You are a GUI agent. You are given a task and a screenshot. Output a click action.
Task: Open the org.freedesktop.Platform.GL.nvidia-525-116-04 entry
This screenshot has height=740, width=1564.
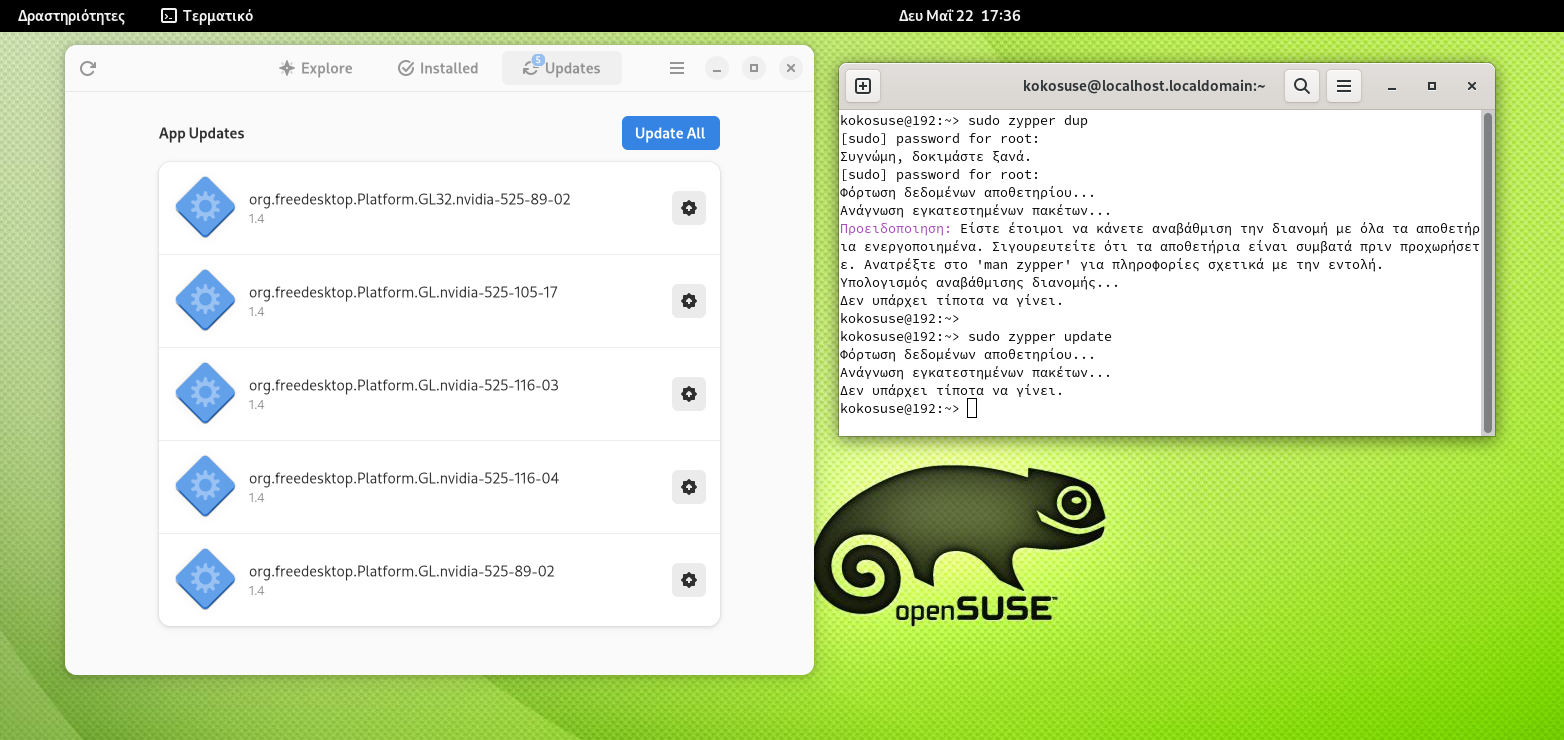(439, 487)
